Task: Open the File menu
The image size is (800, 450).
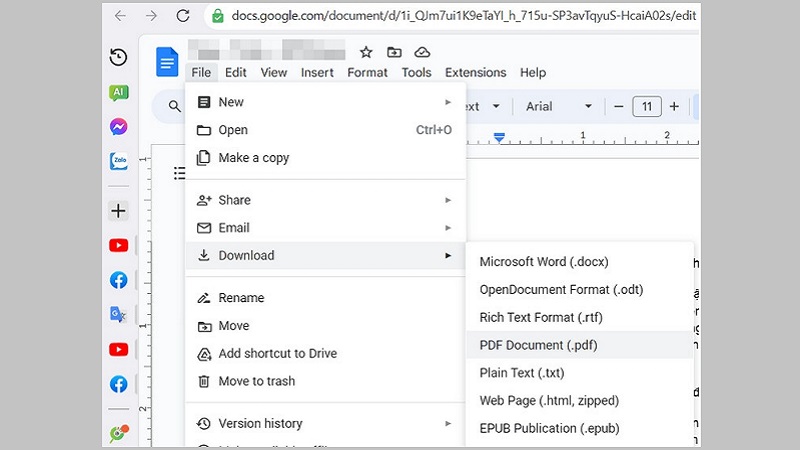Action: (x=201, y=72)
